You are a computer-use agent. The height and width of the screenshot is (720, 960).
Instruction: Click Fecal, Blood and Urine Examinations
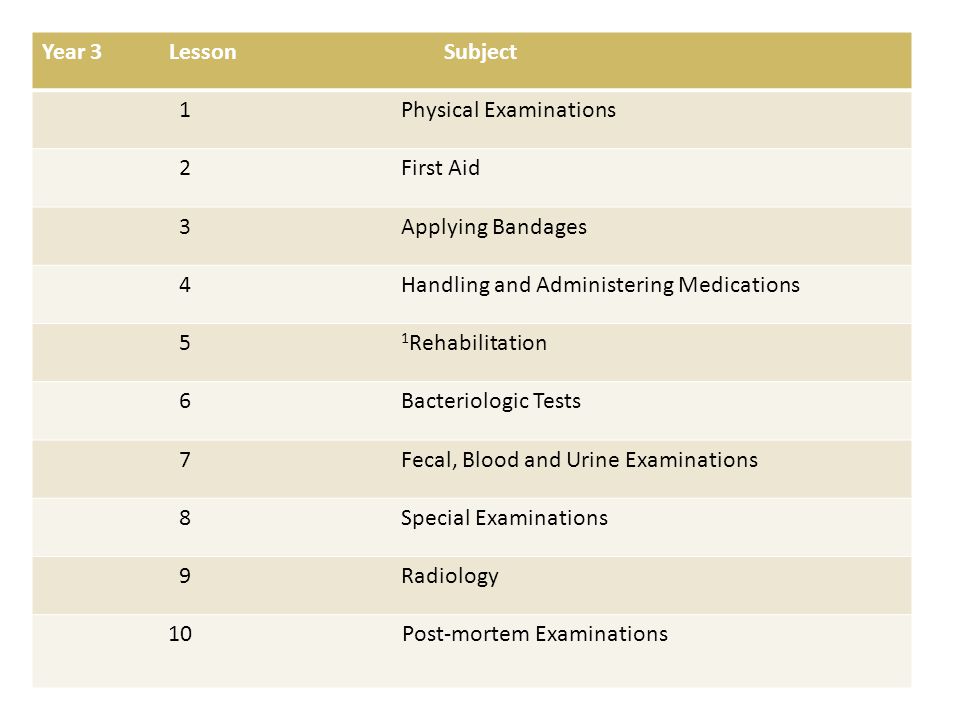point(579,460)
